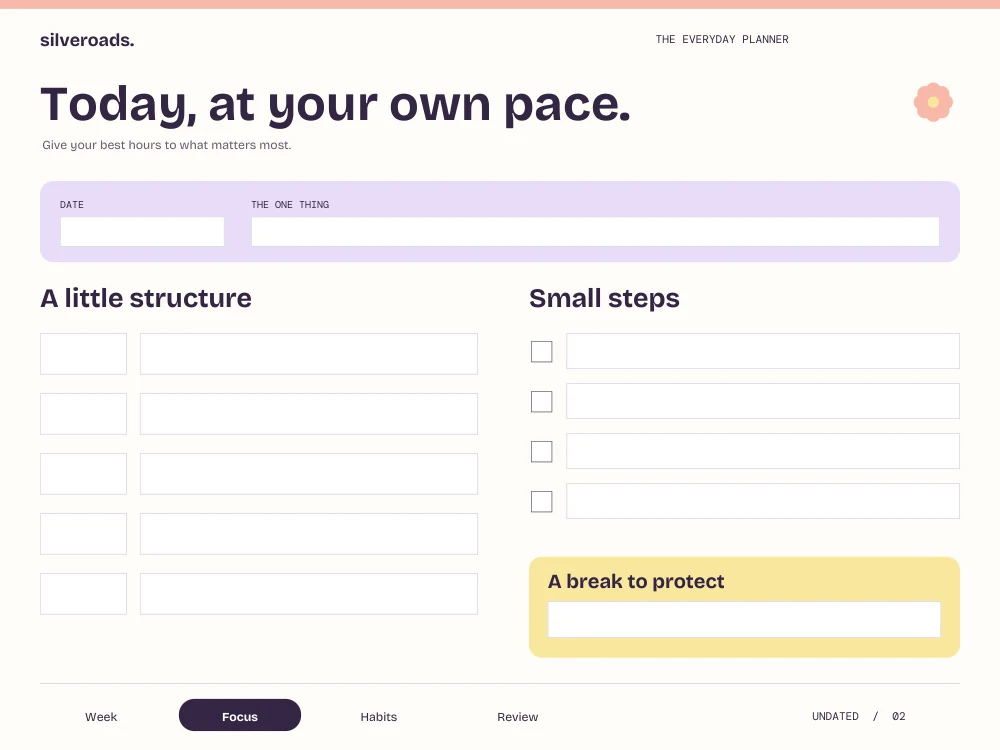Select the first Small steps text field

tap(763, 351)
